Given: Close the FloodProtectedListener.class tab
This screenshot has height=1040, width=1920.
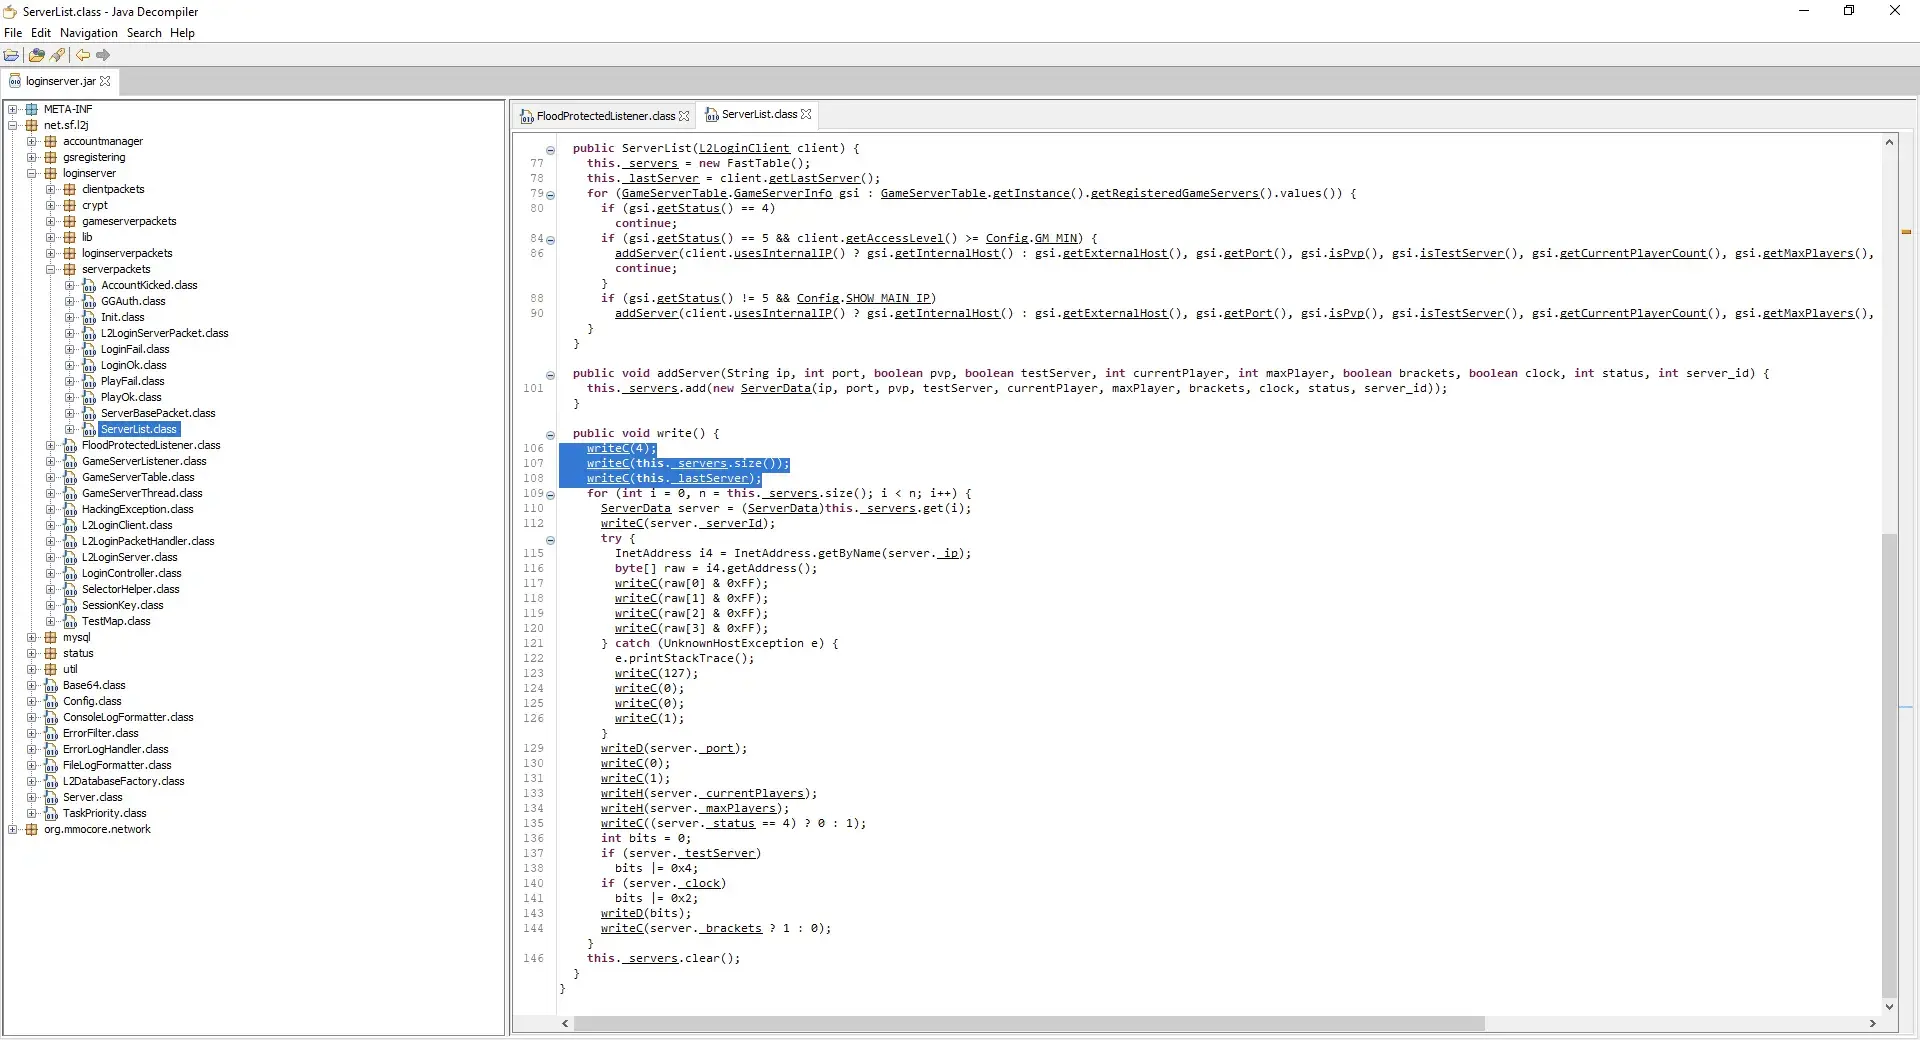Looking at the screenshot, I should coord(684,116).
